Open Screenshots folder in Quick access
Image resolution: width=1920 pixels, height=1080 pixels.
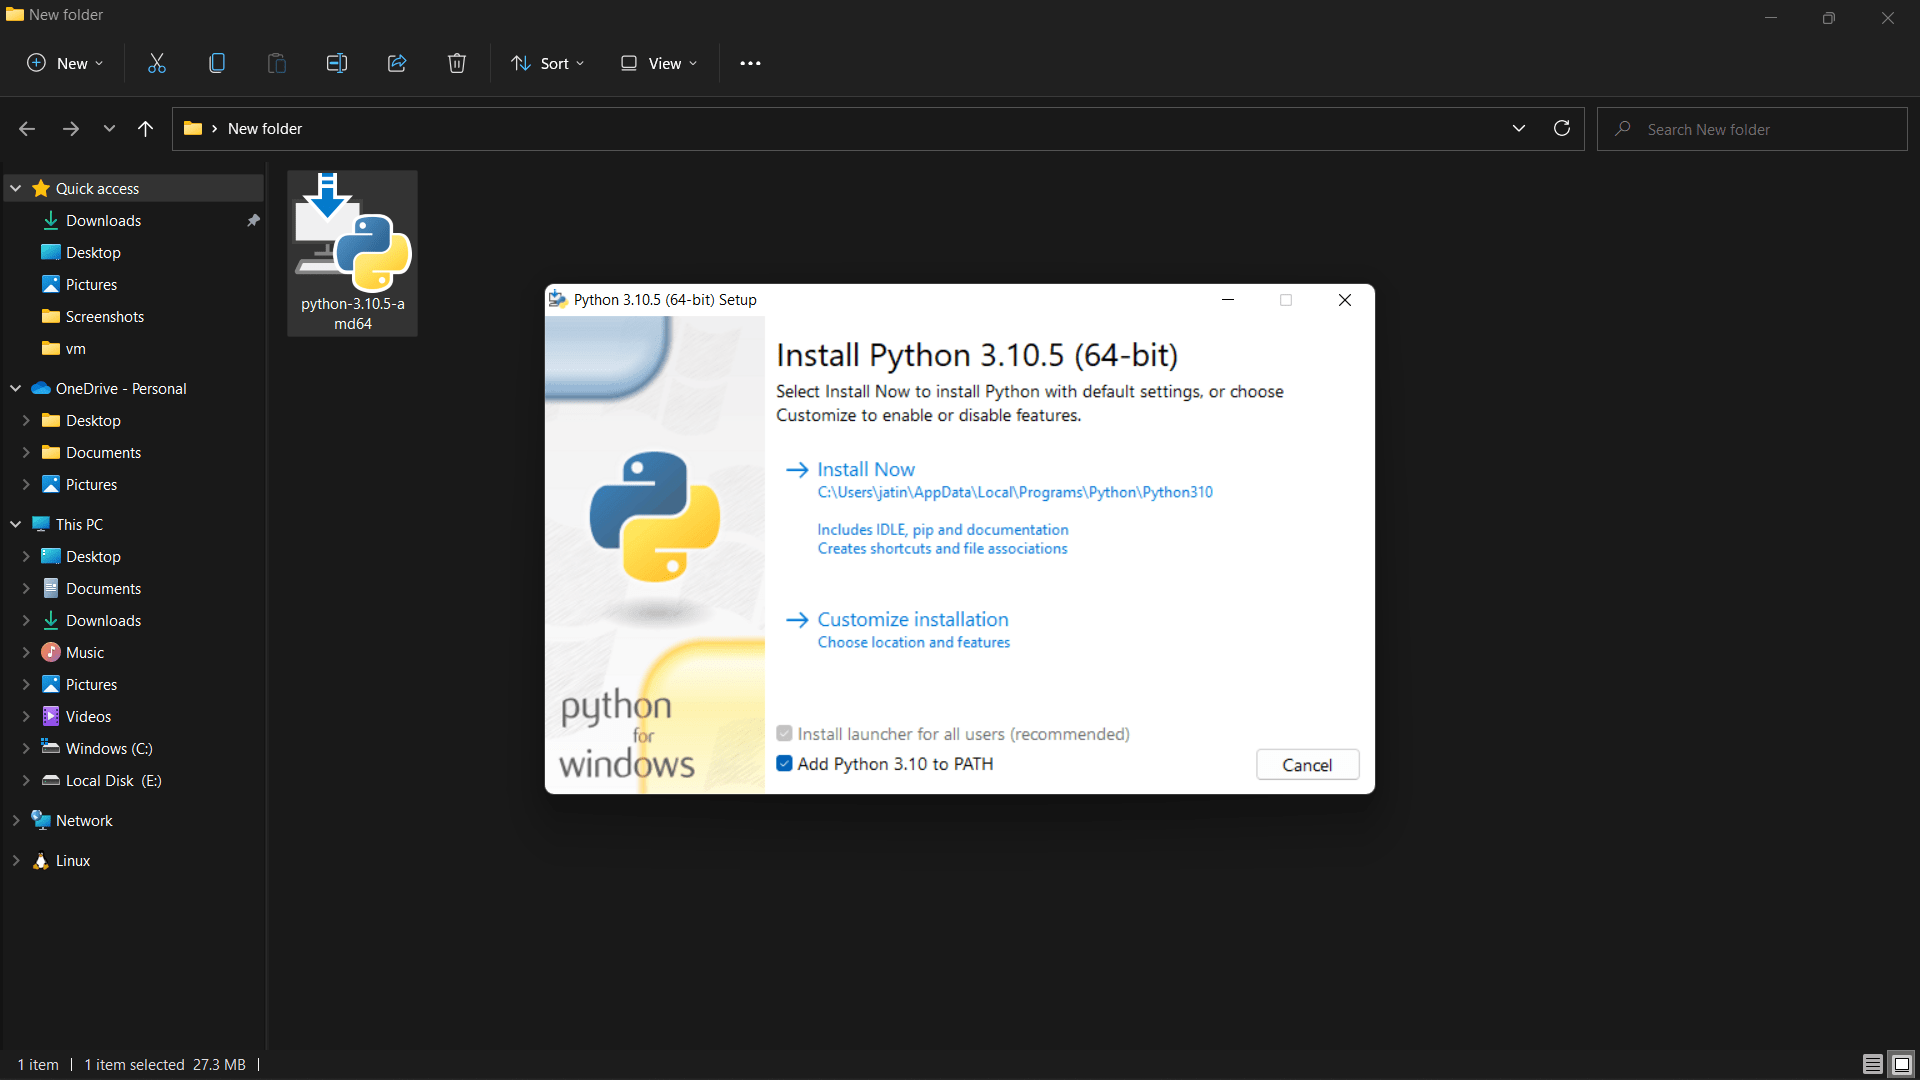[104, 317]
